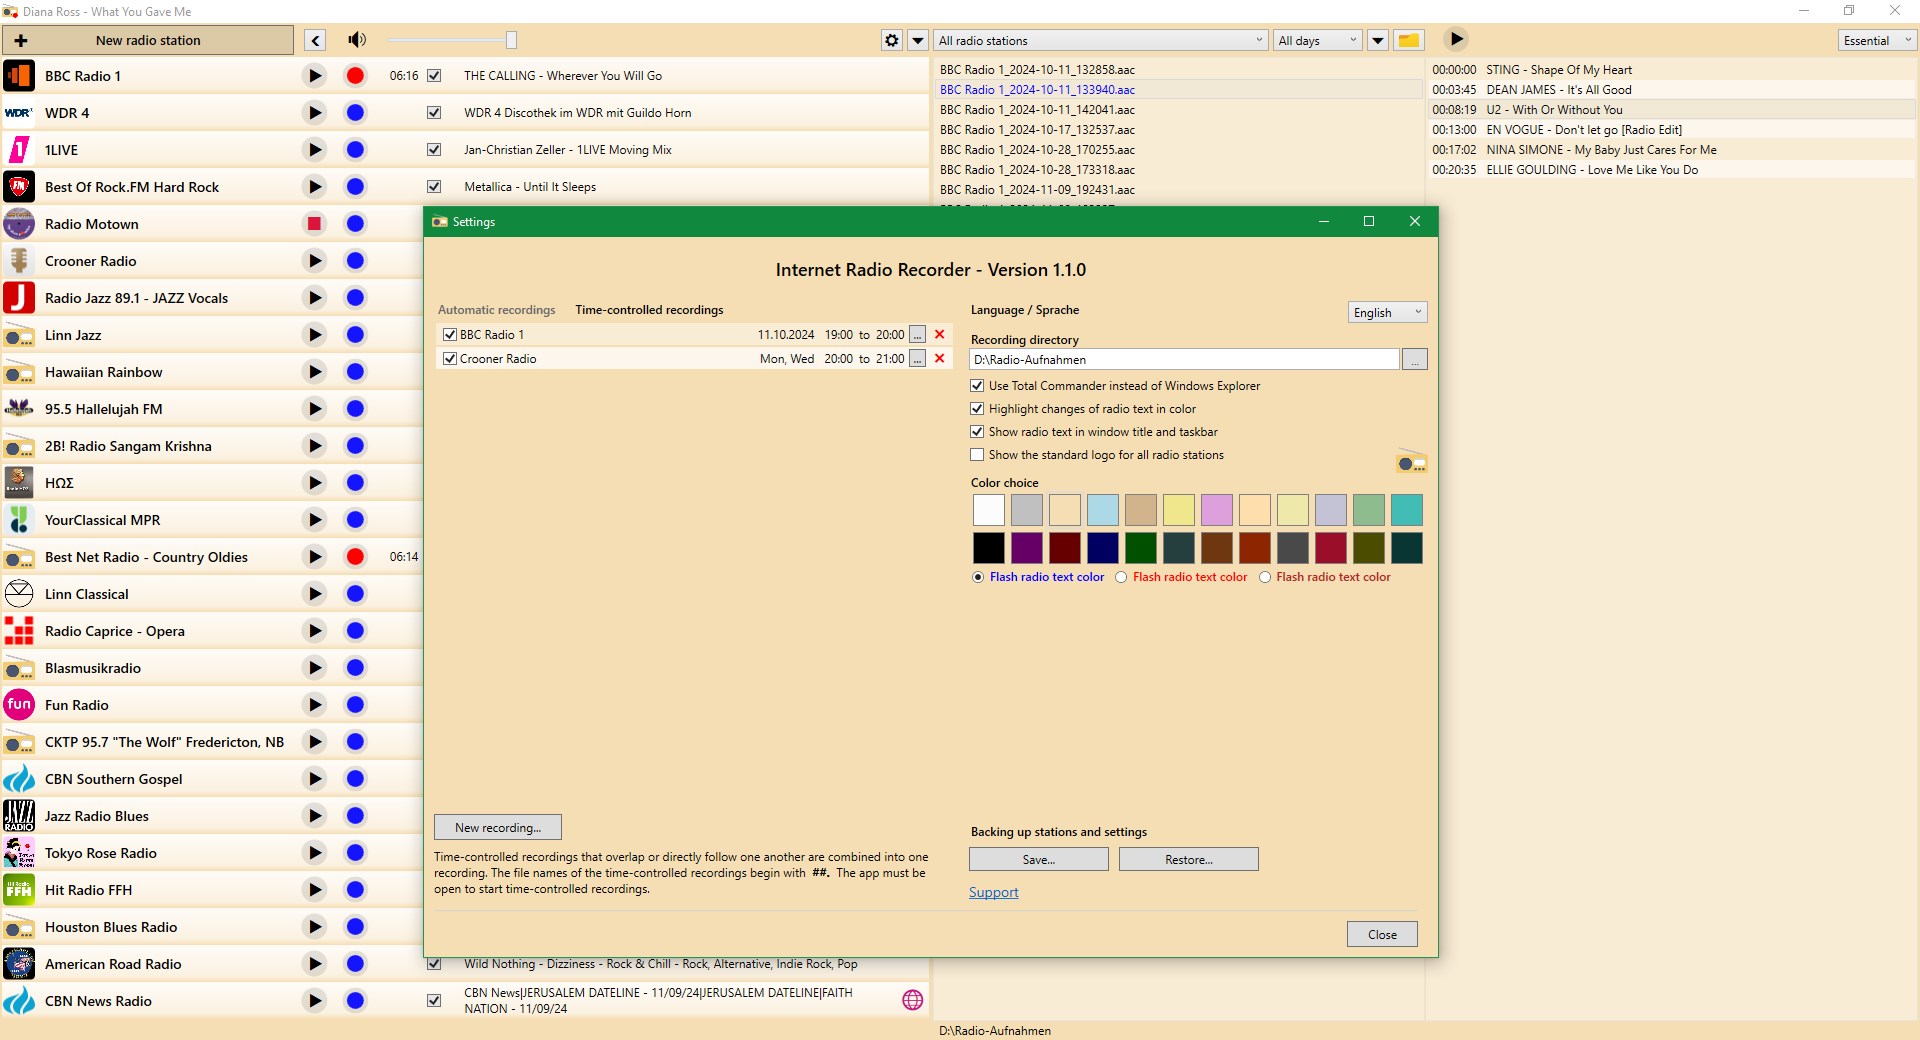Click the New recording... button

point(497,827)
